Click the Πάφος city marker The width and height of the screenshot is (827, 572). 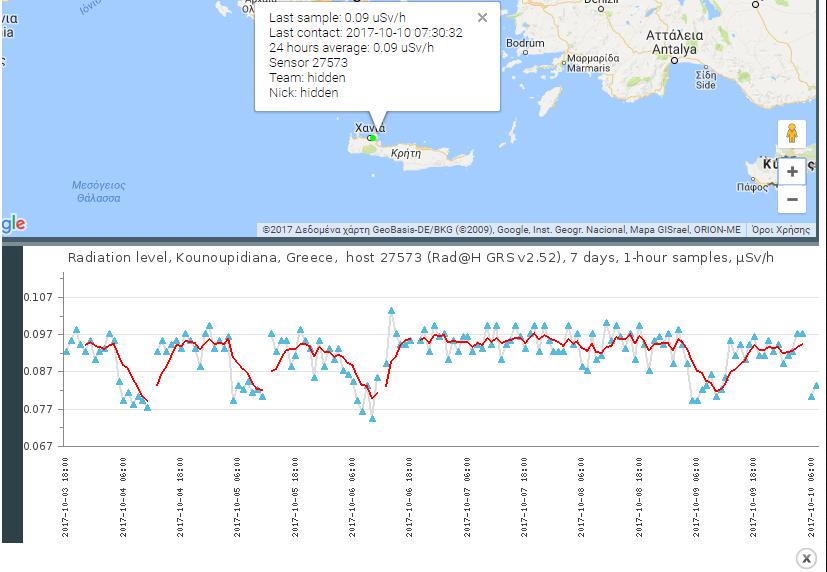click(x=752, y=186)
